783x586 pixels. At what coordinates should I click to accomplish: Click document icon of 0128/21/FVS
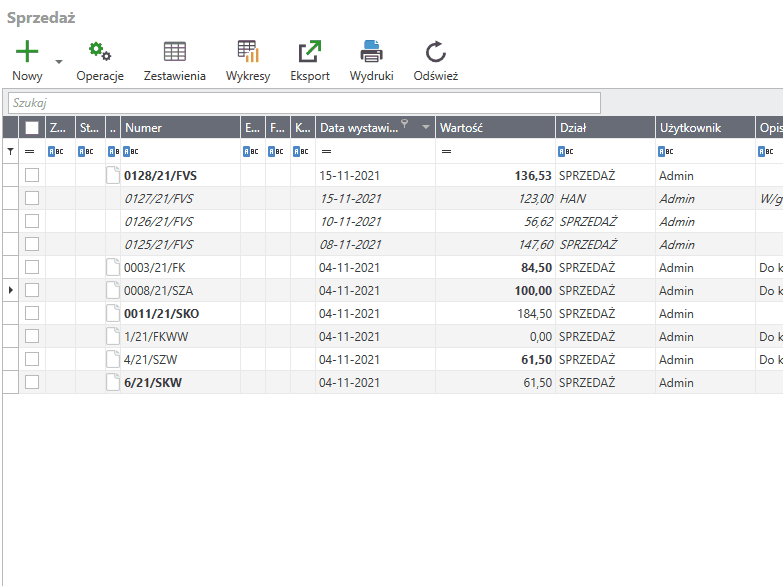click(113, 175)
